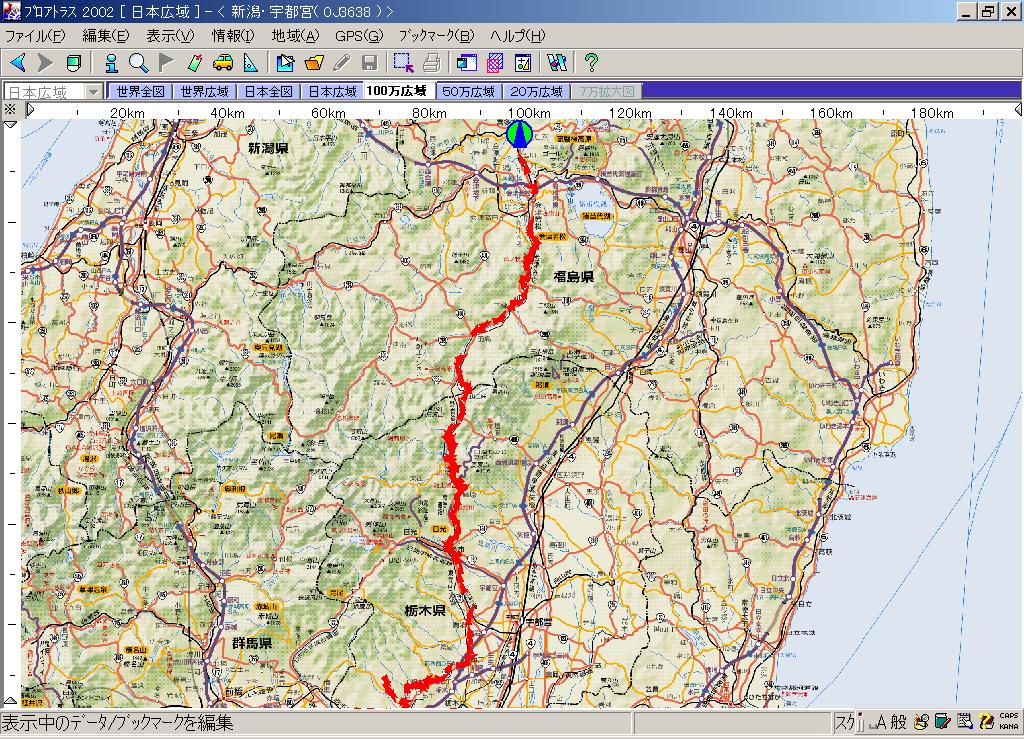Click the open folder icon

pos(314,63)
